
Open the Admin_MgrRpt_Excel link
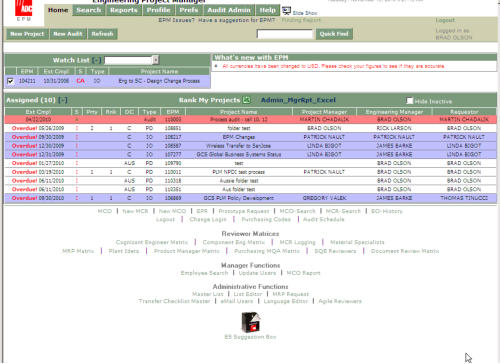[x=298, y=100]
